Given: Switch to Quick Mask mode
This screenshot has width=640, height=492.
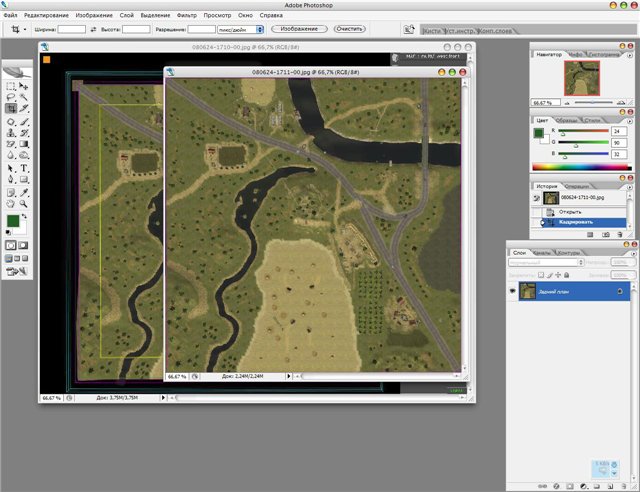Looking at the screenshot, I should pyautogui.click(x=23, y=245).
